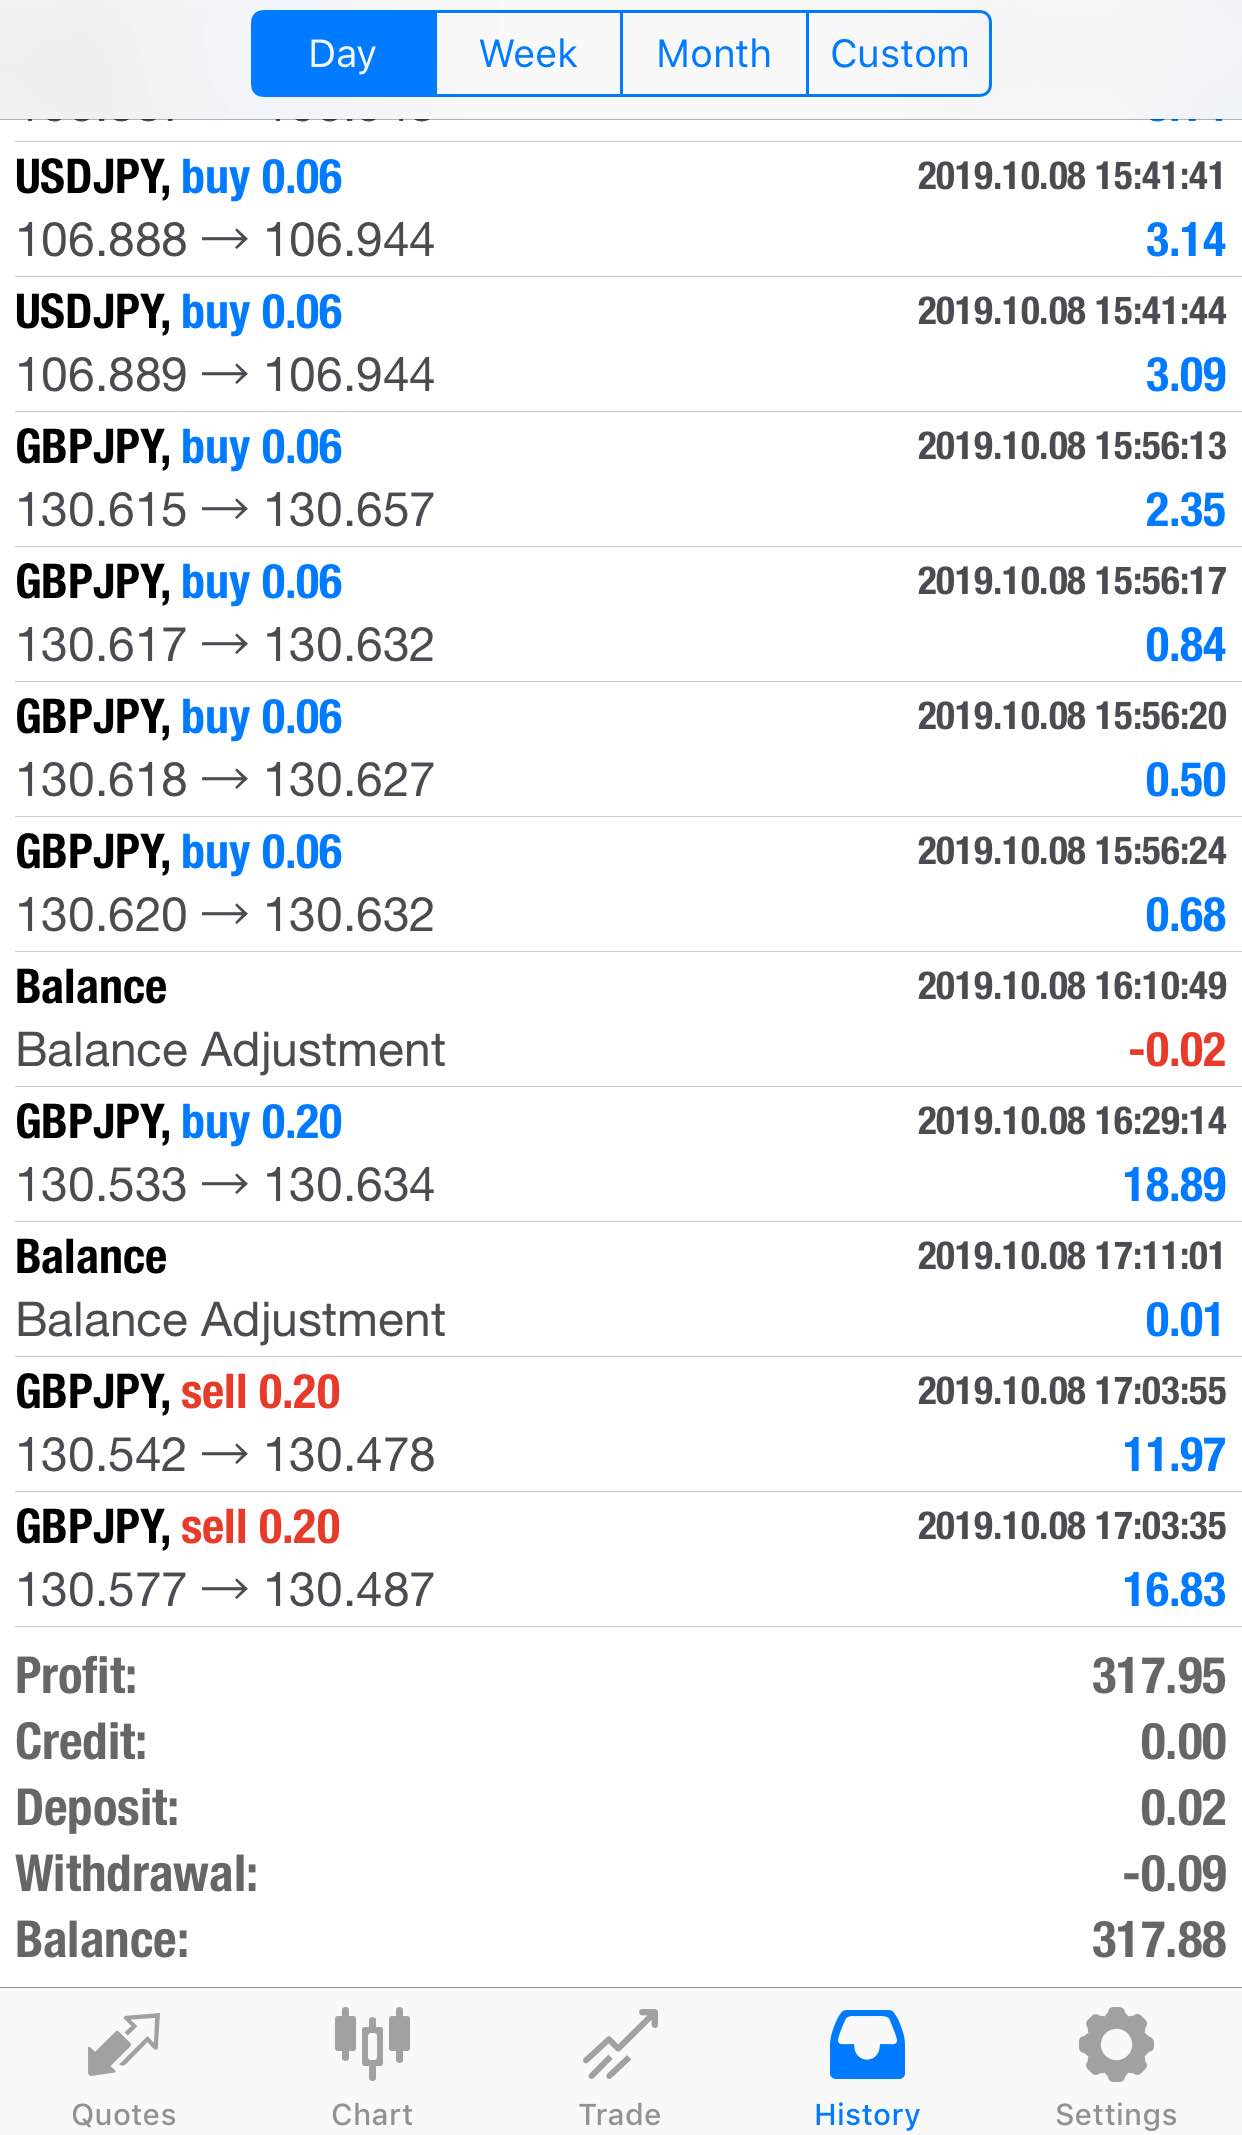This screenshot has height=2135, width=1242.
Task: Open GBPJPY buy 0.20 trade with profit 18.89
Action: click(621, 1154)
